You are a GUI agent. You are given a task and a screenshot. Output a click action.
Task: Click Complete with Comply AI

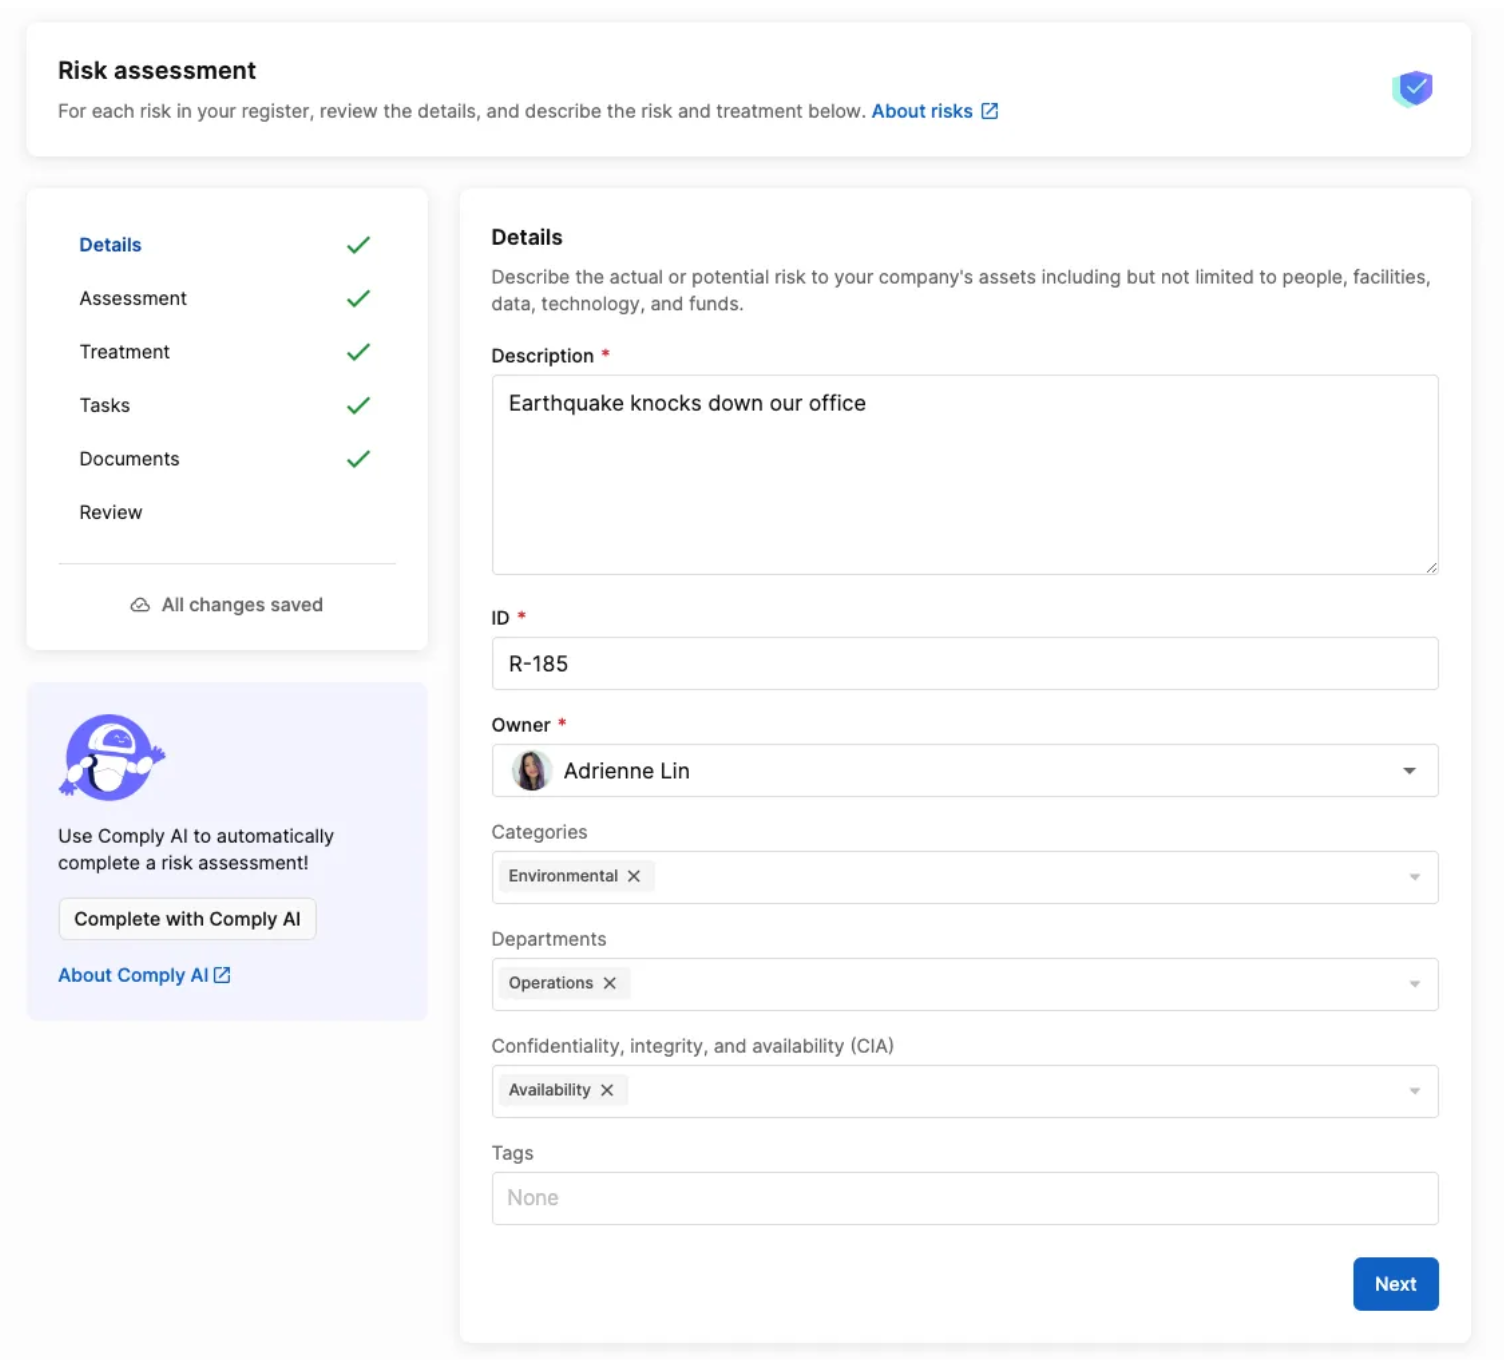(187, 918)
